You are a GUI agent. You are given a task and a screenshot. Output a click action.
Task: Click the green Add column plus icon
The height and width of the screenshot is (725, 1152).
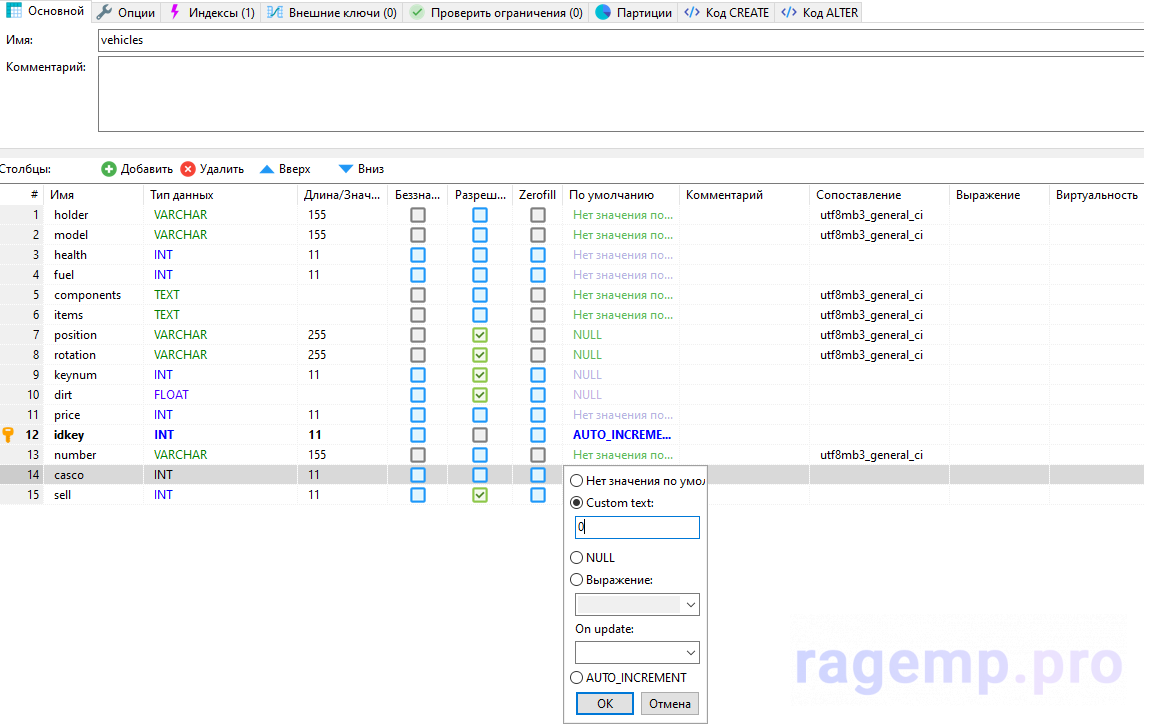109,169
